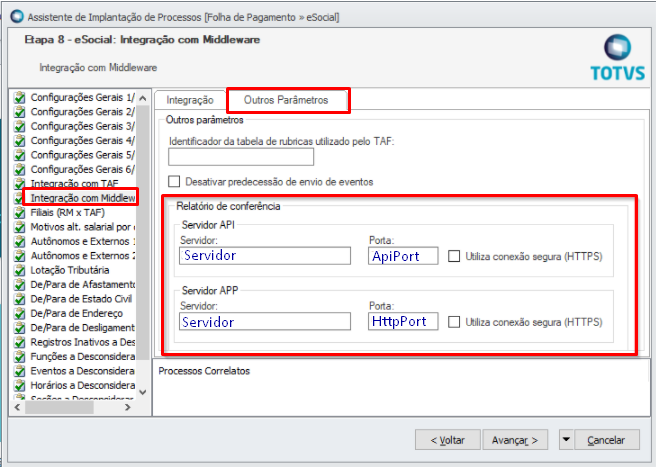Select Autônomos e Externos 1 step
Screen dimensions: 656x467
point(83,241)
